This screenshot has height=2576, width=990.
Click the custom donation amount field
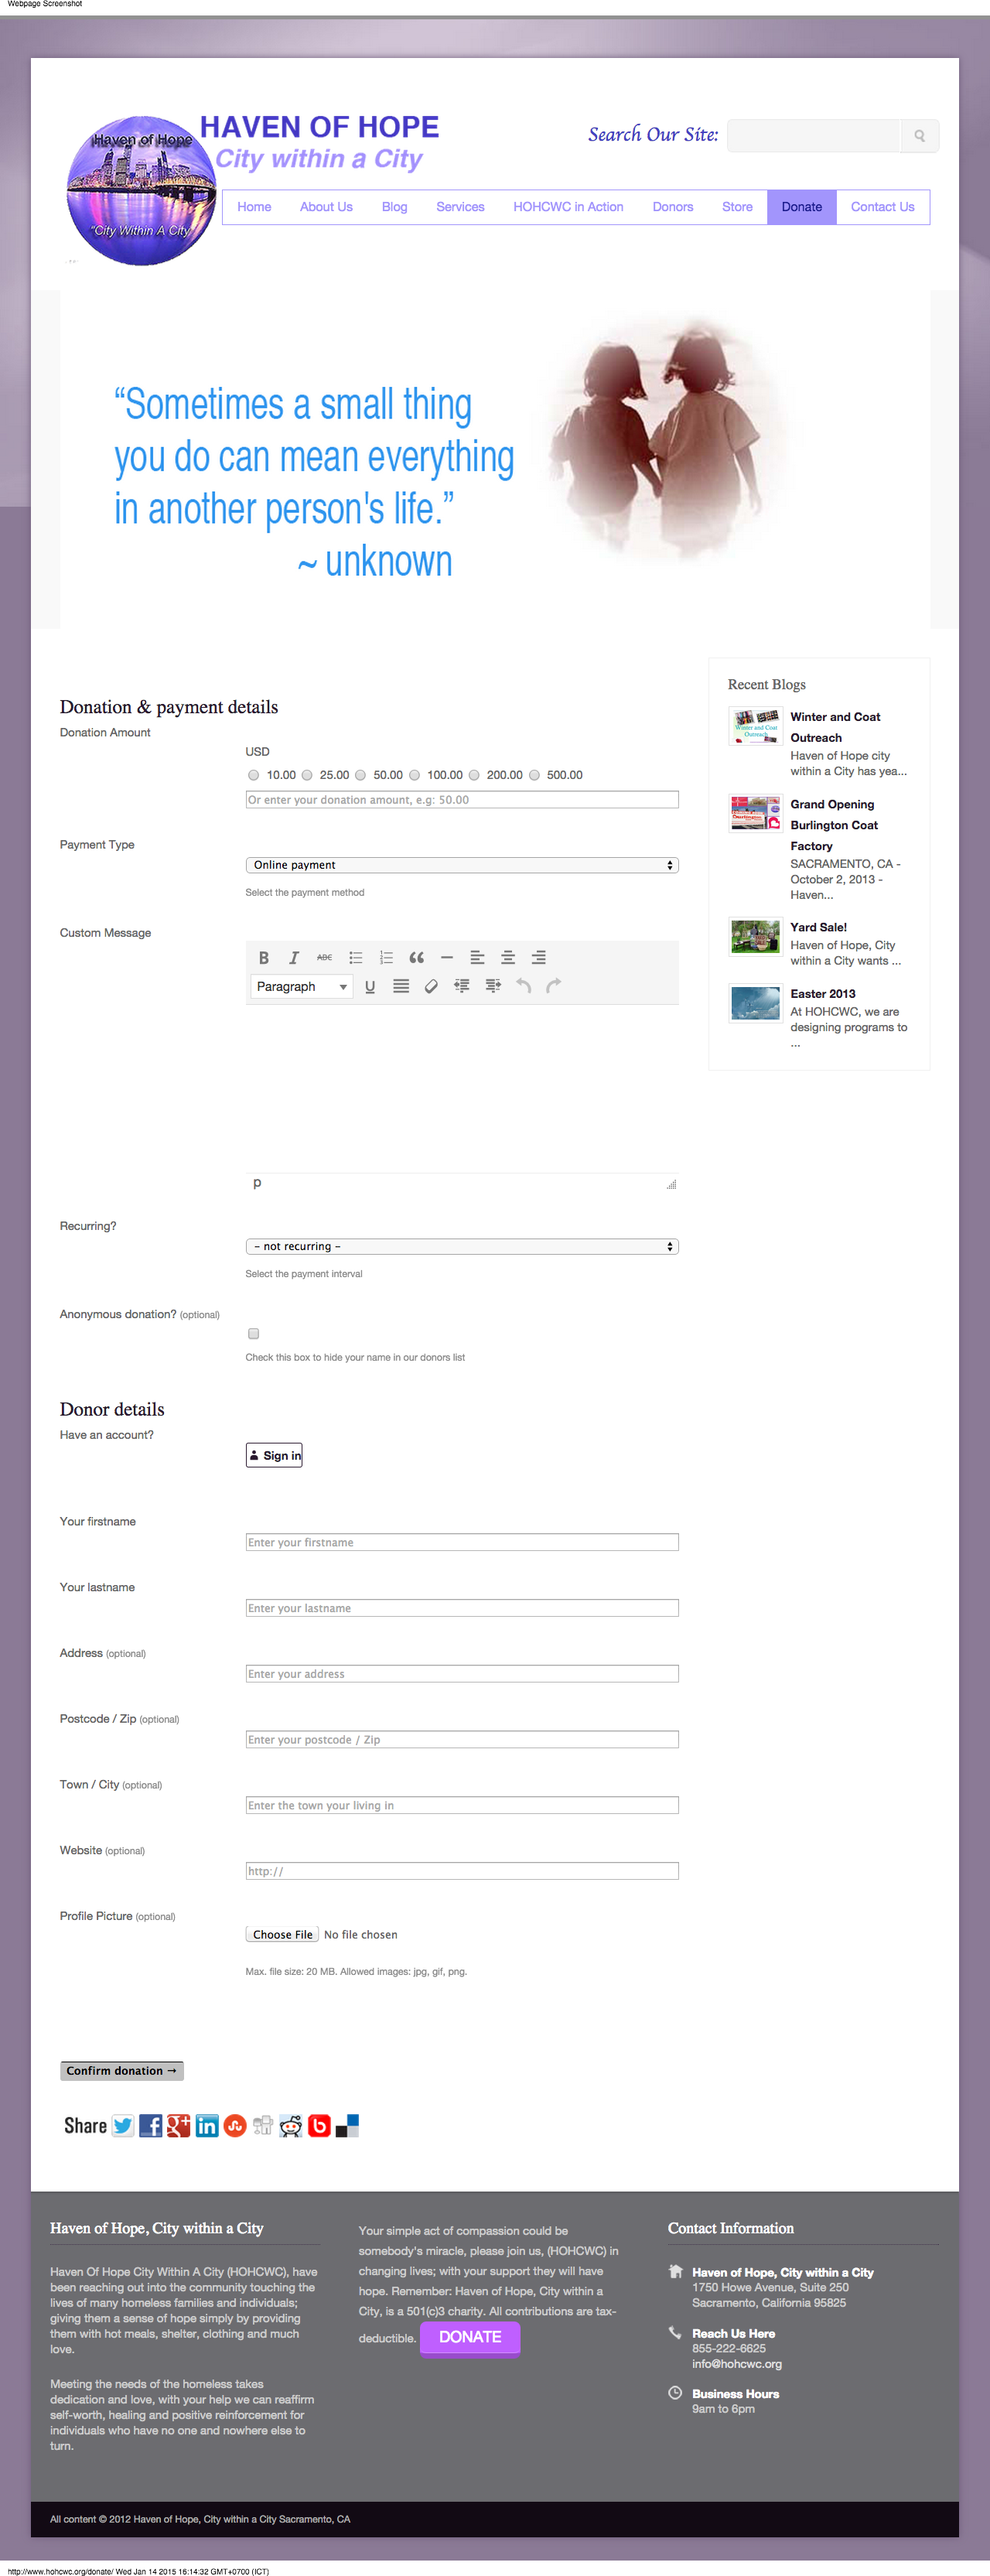tap(462, 800)
